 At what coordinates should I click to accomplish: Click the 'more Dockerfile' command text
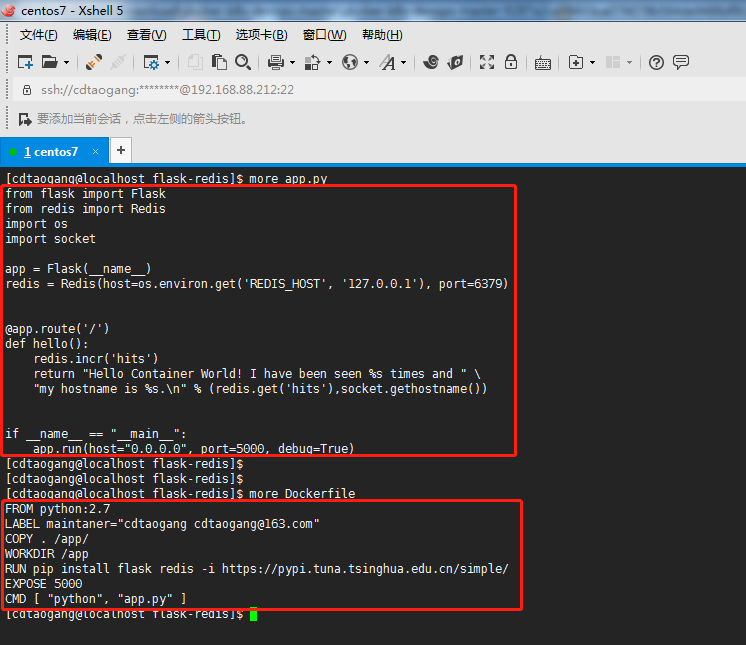click(x=302, y=494)
